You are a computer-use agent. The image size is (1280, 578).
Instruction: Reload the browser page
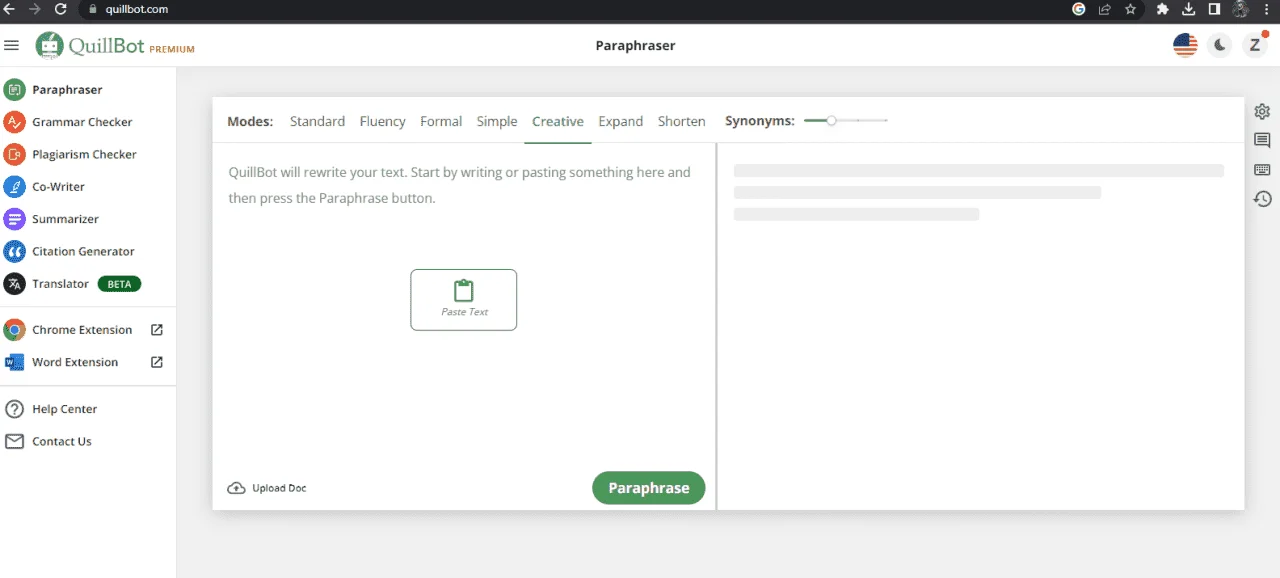click(x=61, y=9)
